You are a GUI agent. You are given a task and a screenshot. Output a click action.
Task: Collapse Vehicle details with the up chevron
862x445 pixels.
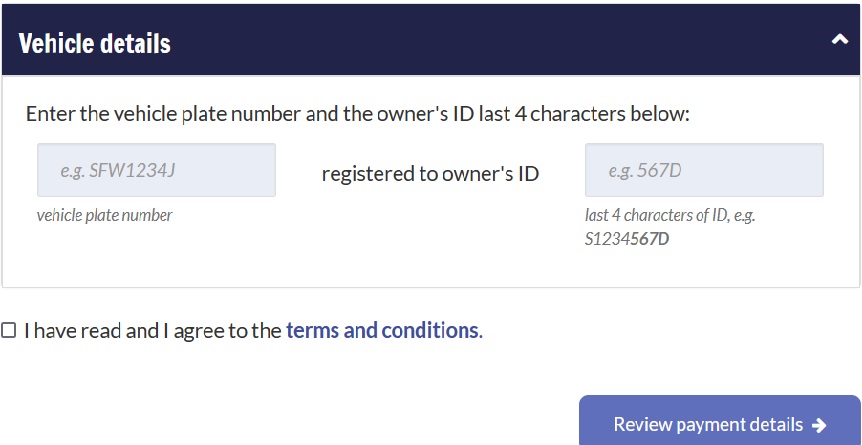[x=838, y=40]
